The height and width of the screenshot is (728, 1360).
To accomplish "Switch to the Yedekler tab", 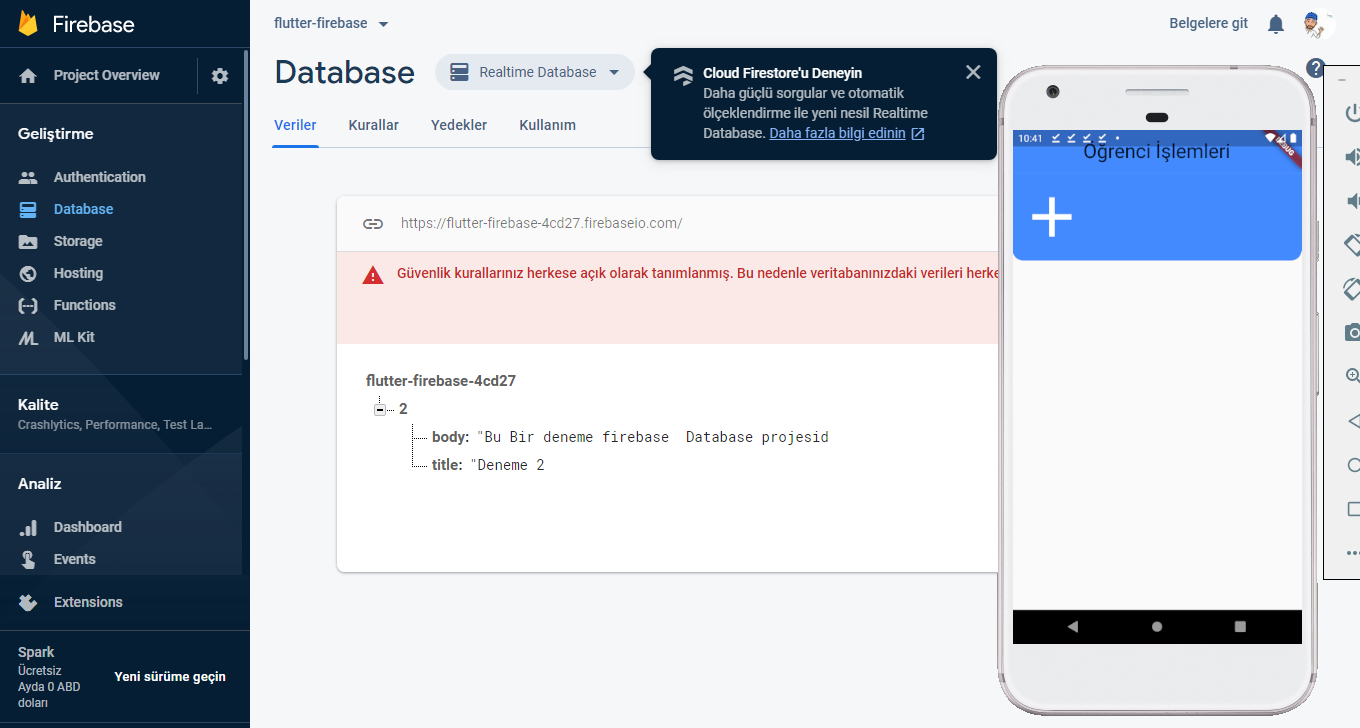I will pyautogui.click(x=459, y=125).
